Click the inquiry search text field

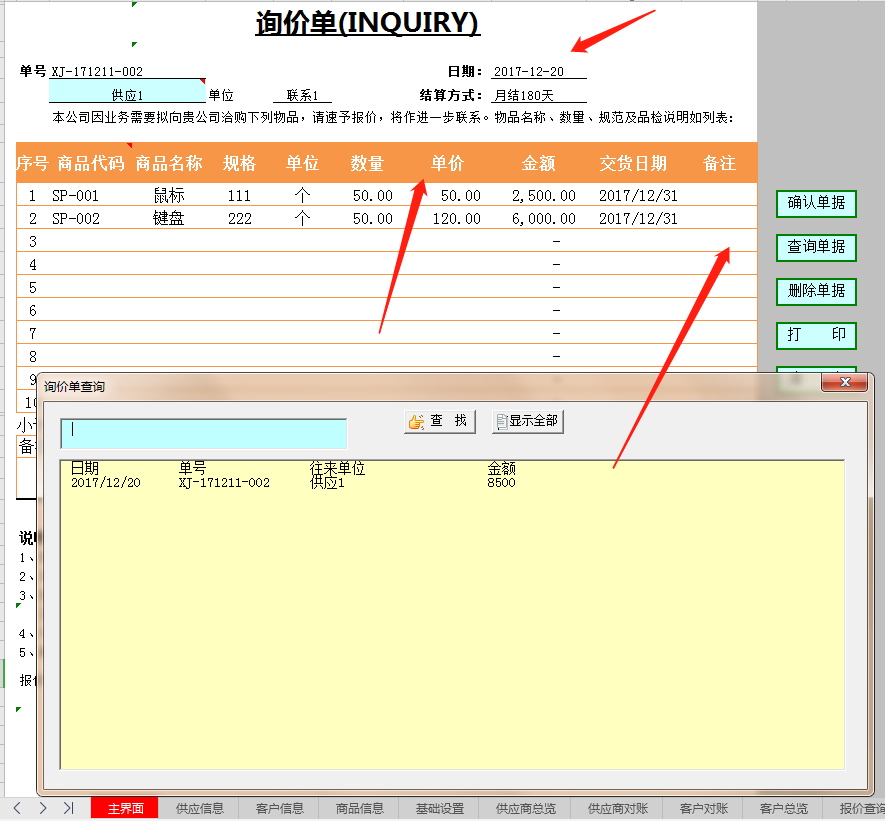click(203, 433)
